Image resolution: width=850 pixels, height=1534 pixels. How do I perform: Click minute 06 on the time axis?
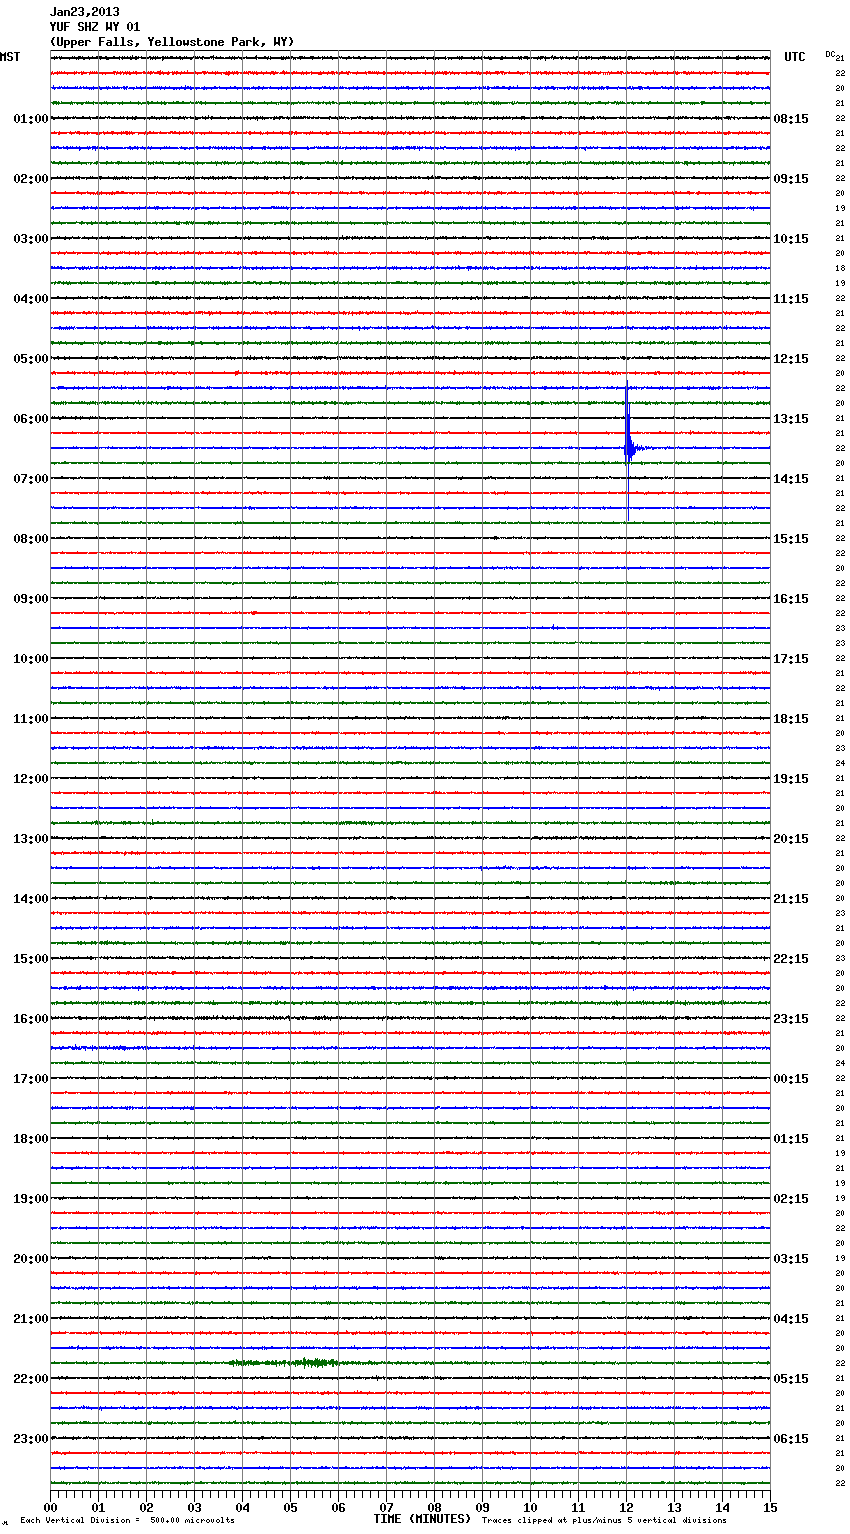[338, 1507]
